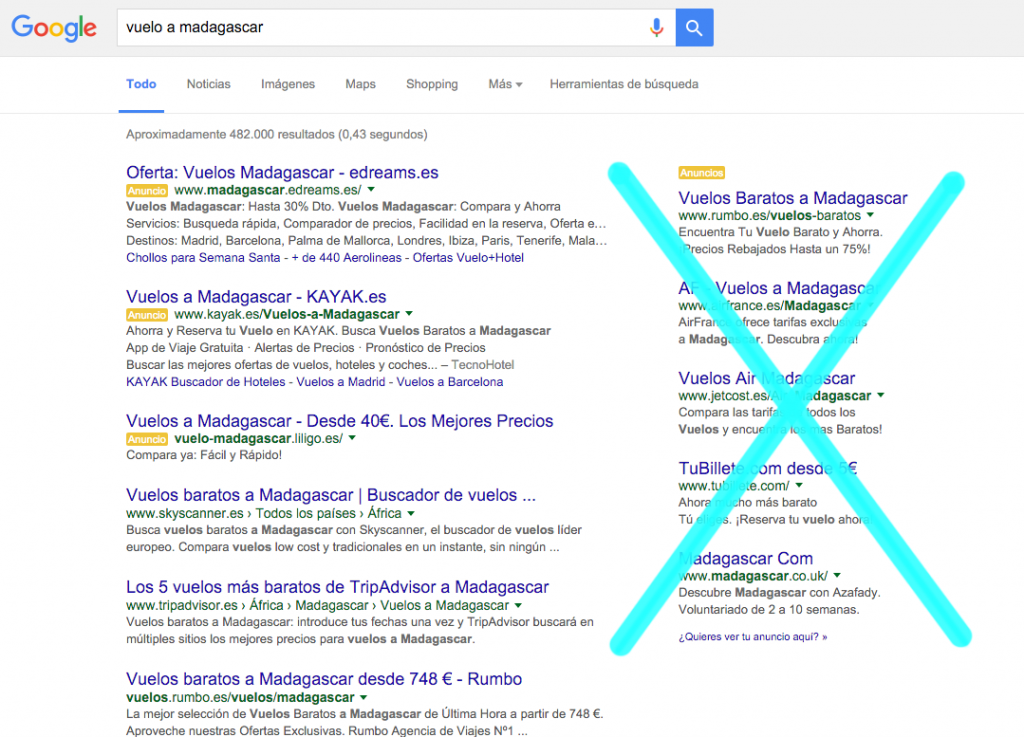Image resolution: width=1024 pixels, height=737 pixels.
Task: Open the Maps tab
Action: [360, 84]
